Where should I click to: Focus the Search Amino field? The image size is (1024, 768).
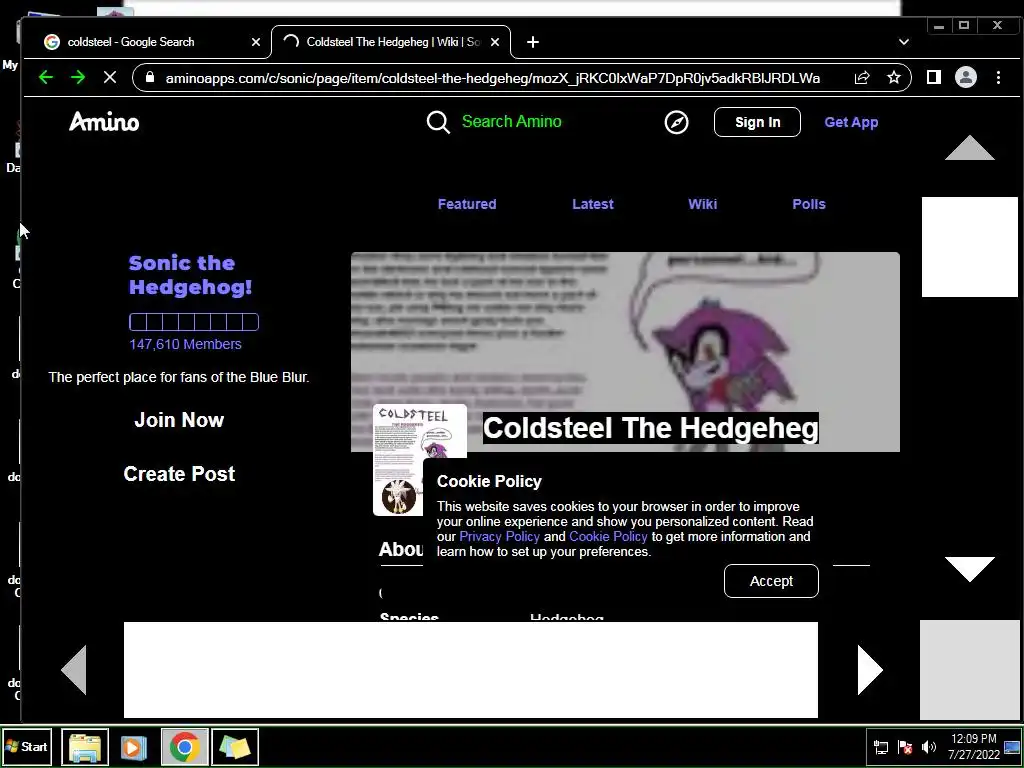click(x=511, y=121)
